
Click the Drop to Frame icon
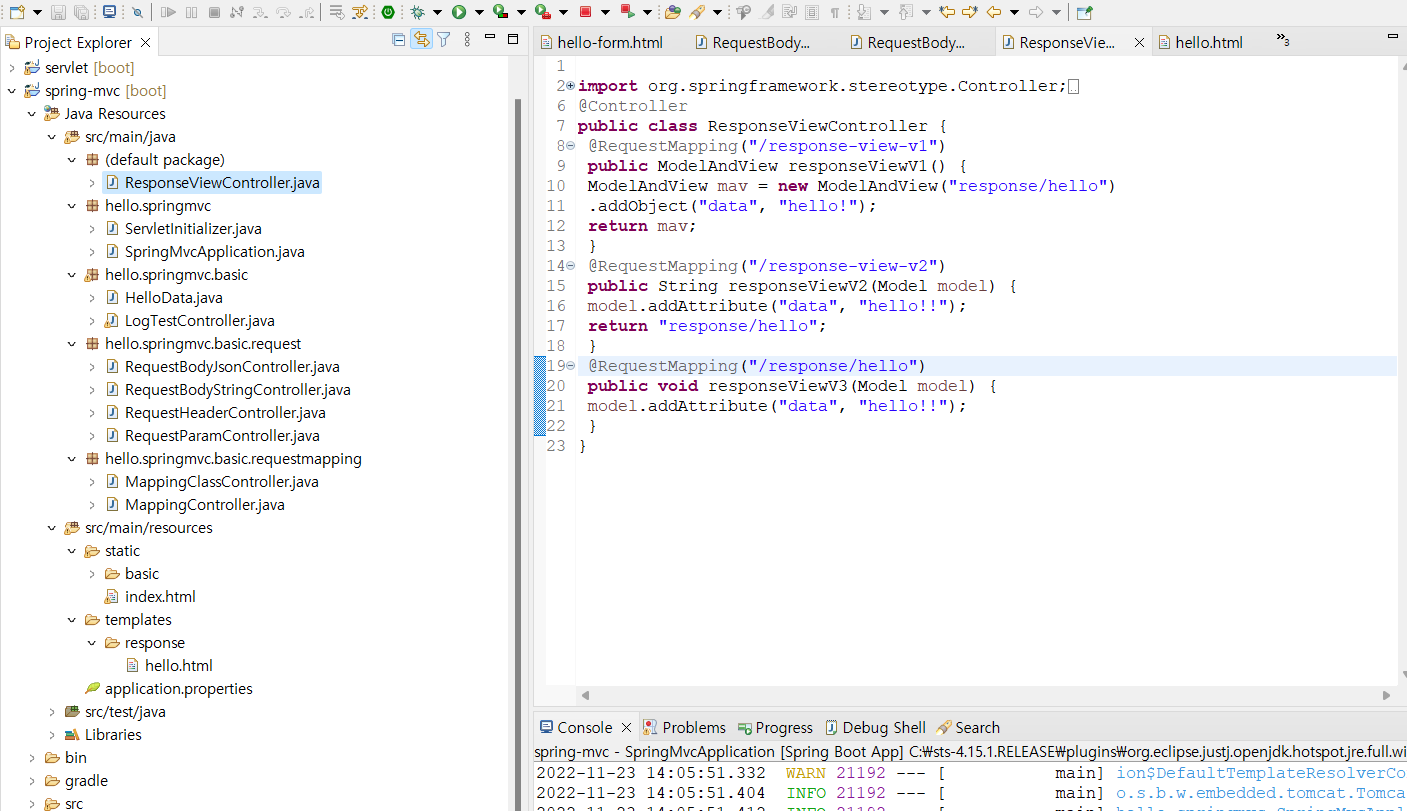coord(337,12)
